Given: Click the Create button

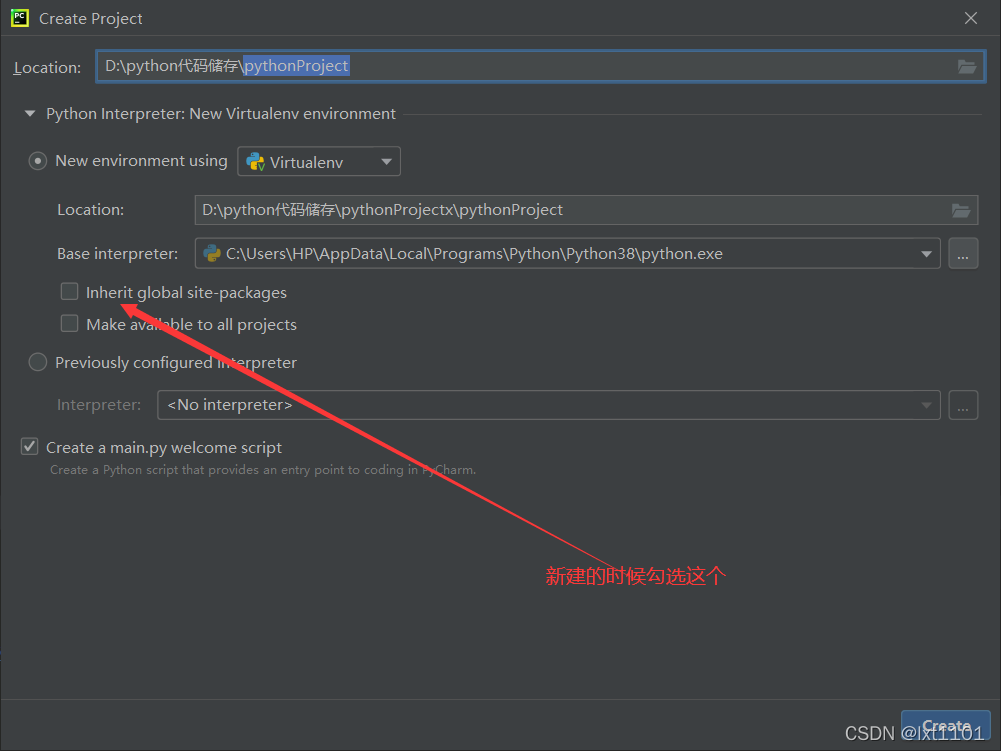Looking at the screenshot, I should [x=945, y=726].
